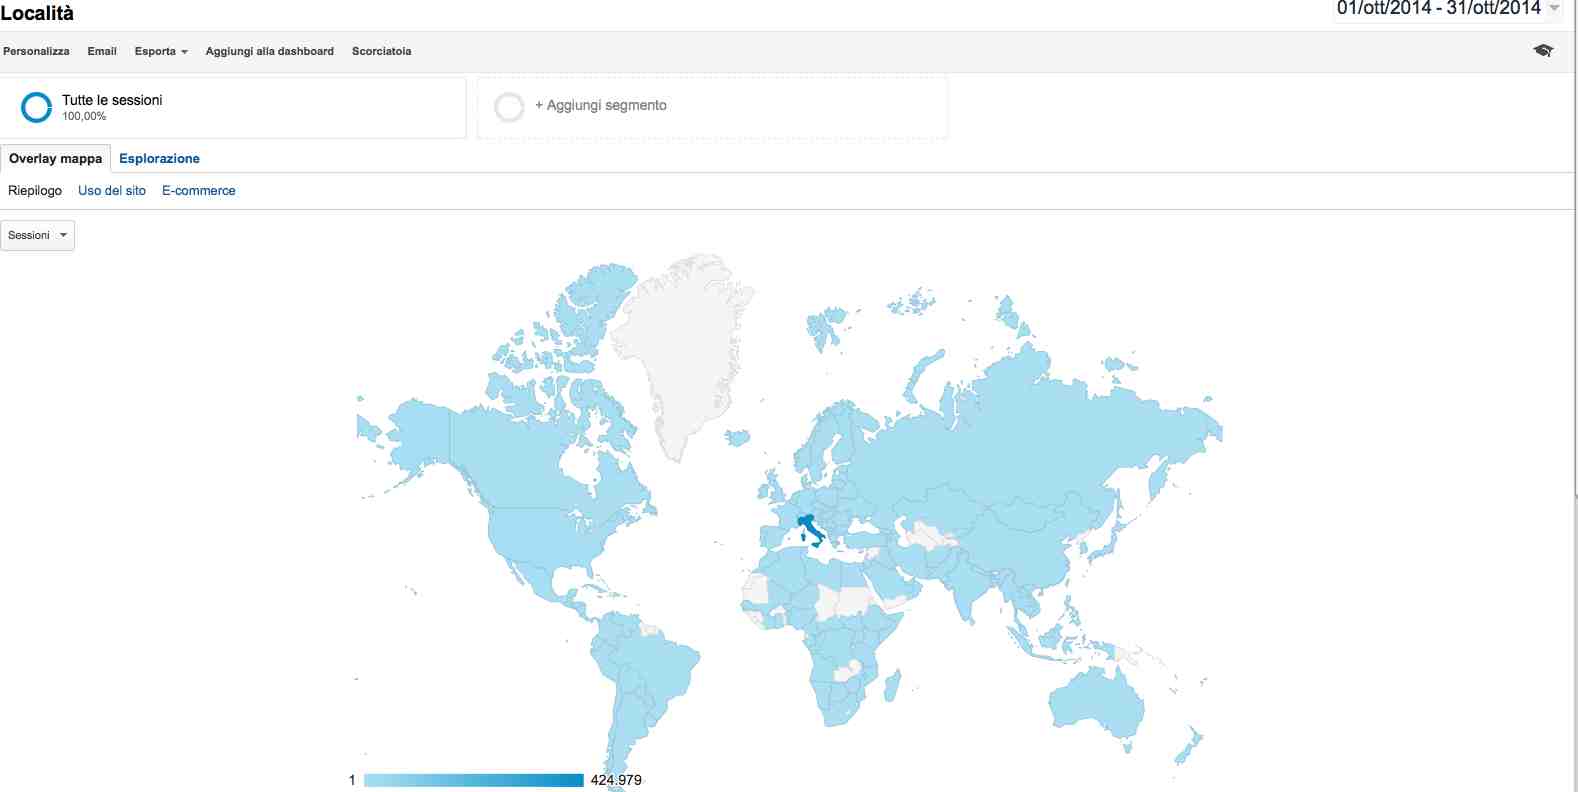This screenshot has height=792, width=1578.
Task: Select the Riepilogo view
Action: click(x=35, y=190)
